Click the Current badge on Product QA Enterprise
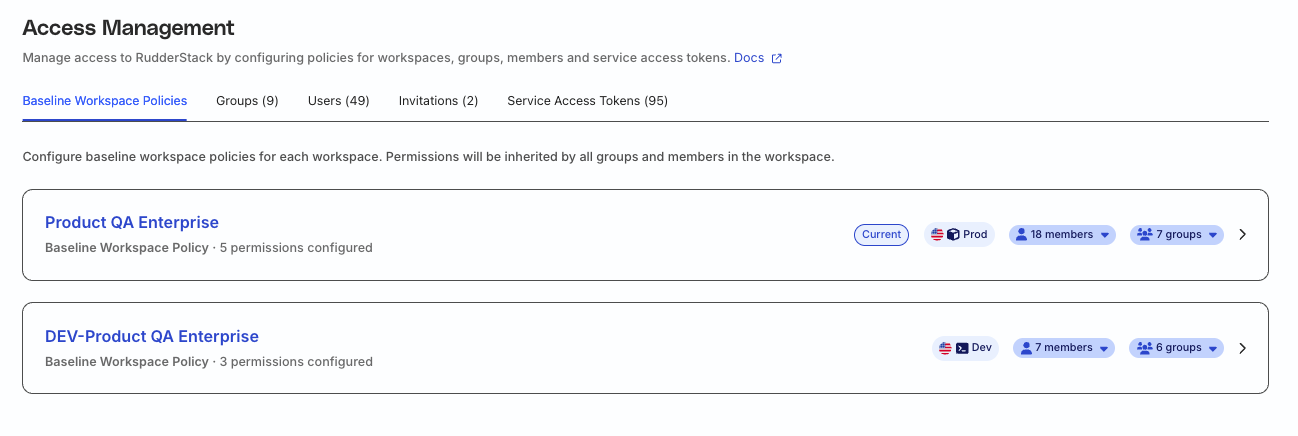 coord(881,235)
